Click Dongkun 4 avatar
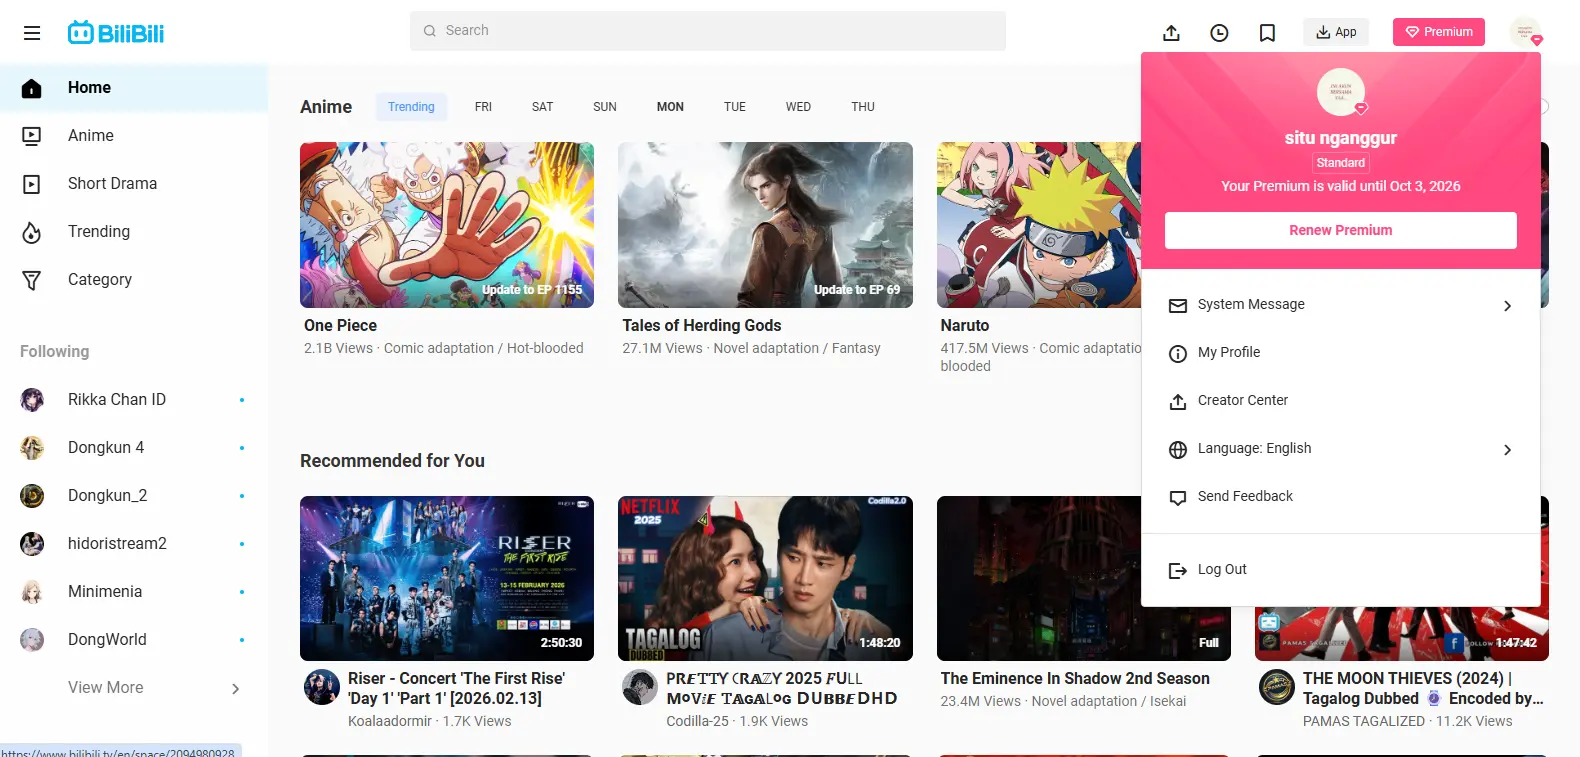The height and width of the screenshot is (757, 1580). tap(32, 448)
